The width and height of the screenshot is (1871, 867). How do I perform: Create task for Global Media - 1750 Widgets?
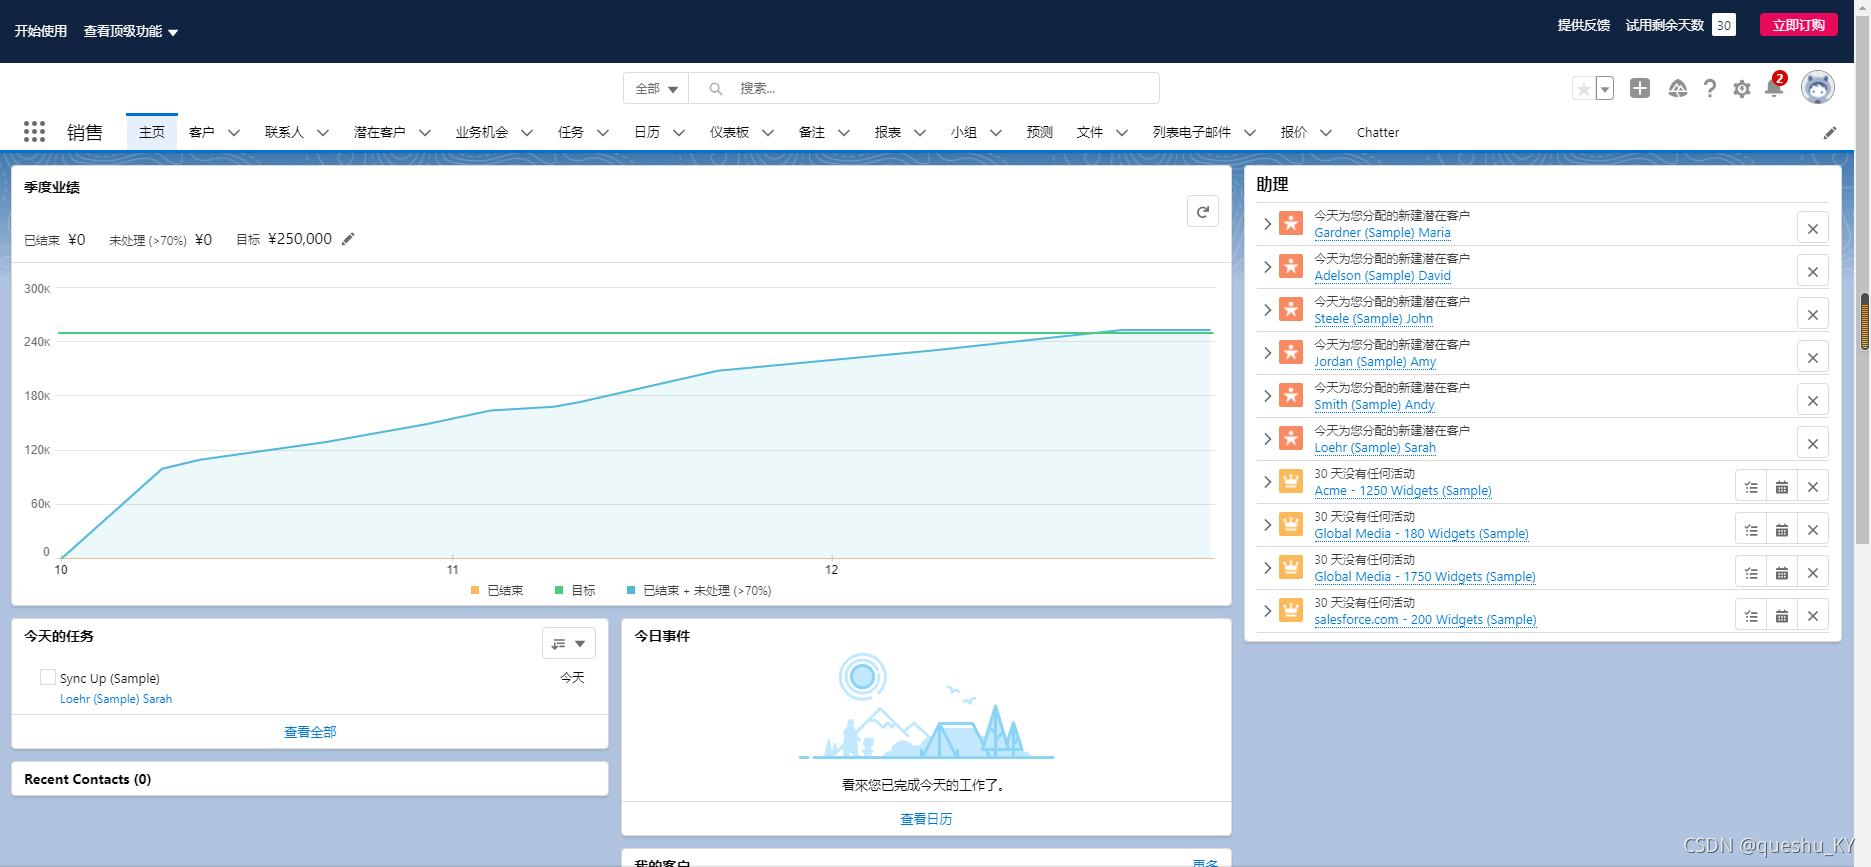click(x=1751, y=572)
